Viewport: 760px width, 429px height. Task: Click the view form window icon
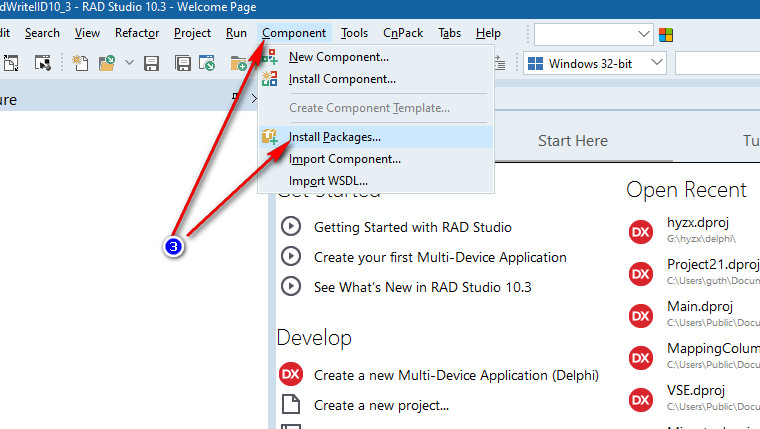(x=43, y=63)
